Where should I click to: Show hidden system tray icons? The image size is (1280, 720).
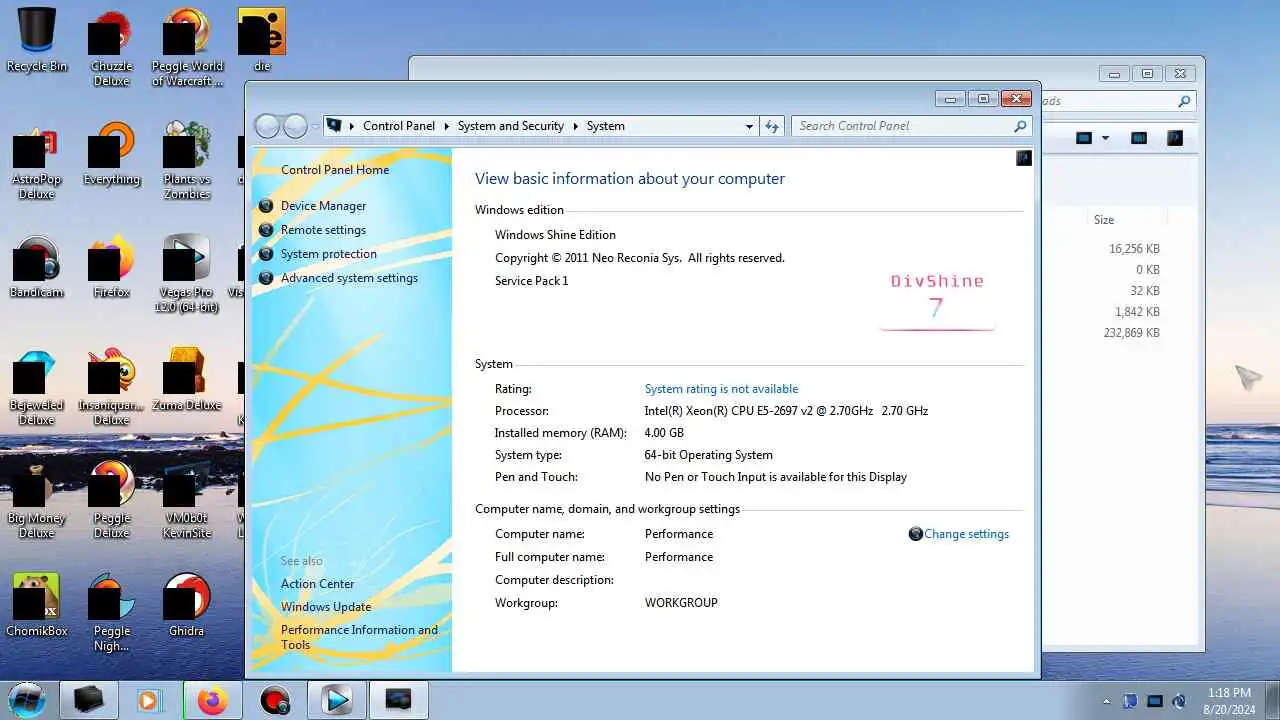pyautogui.click(x=1106, y=701)
